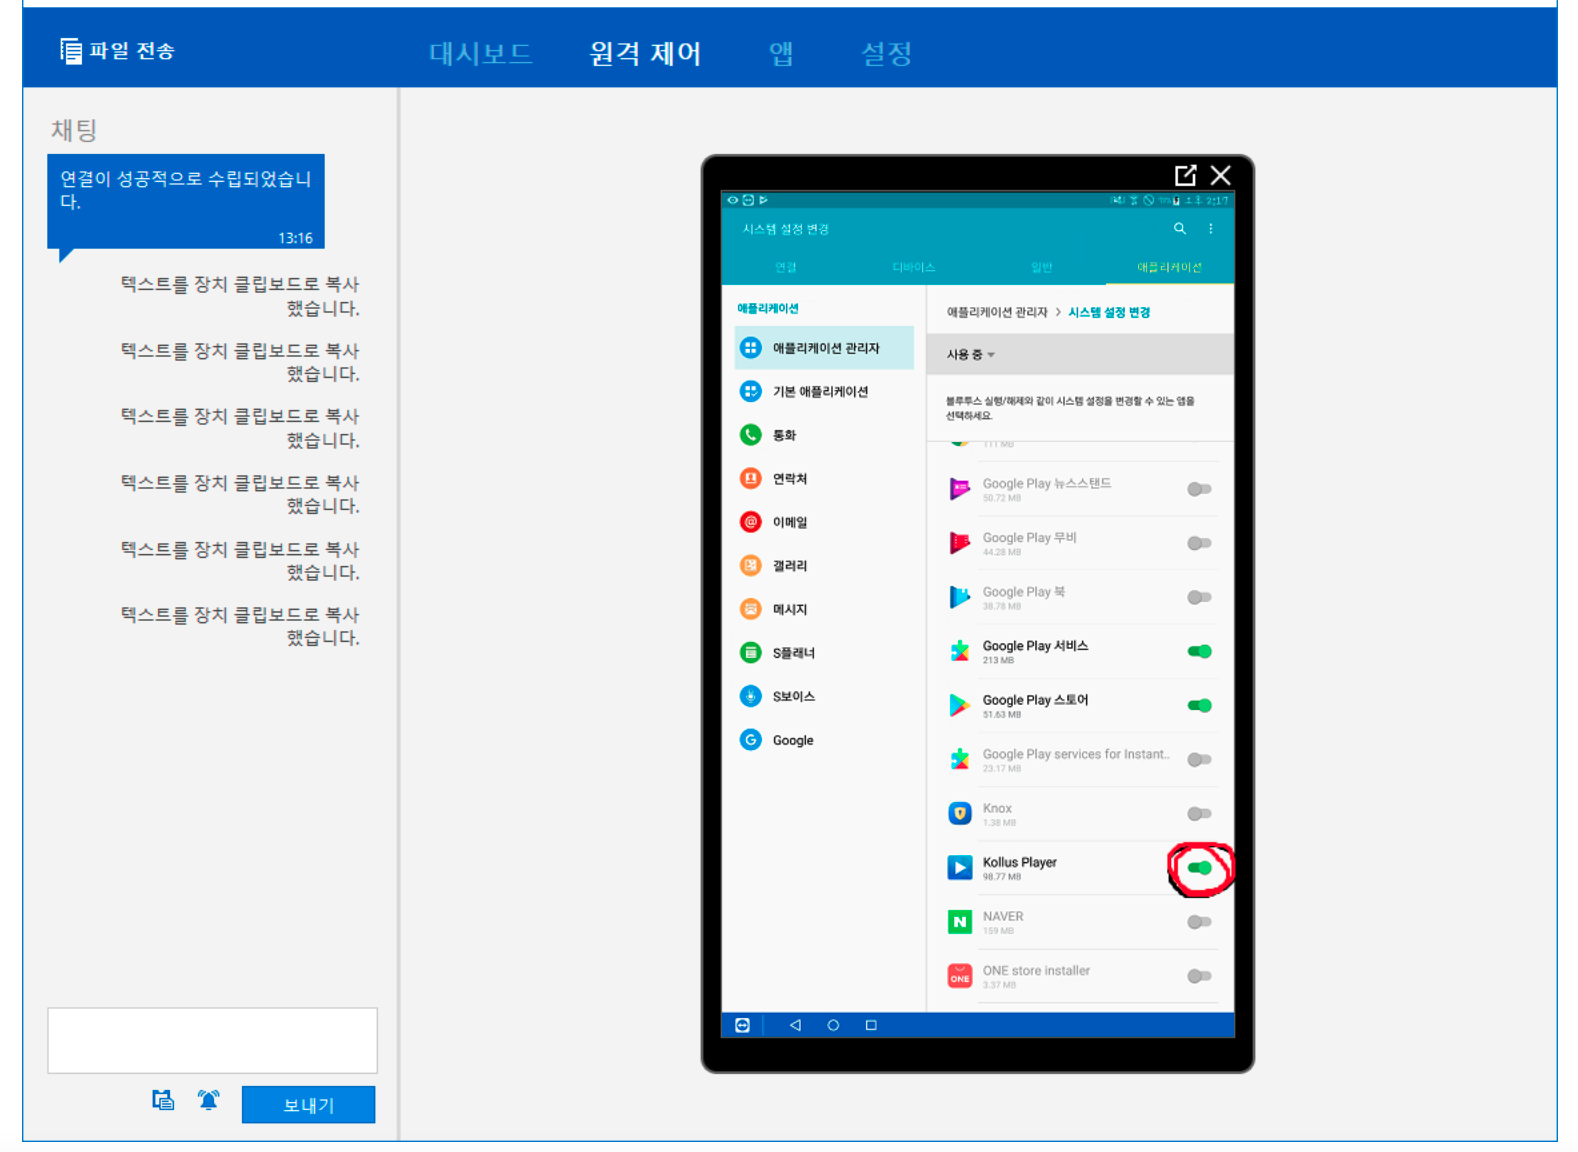Toggle Google Play 북 permission switch
This screenshot has height=1152, width=1578.
pyautogui.click(x=1199, y=597)
